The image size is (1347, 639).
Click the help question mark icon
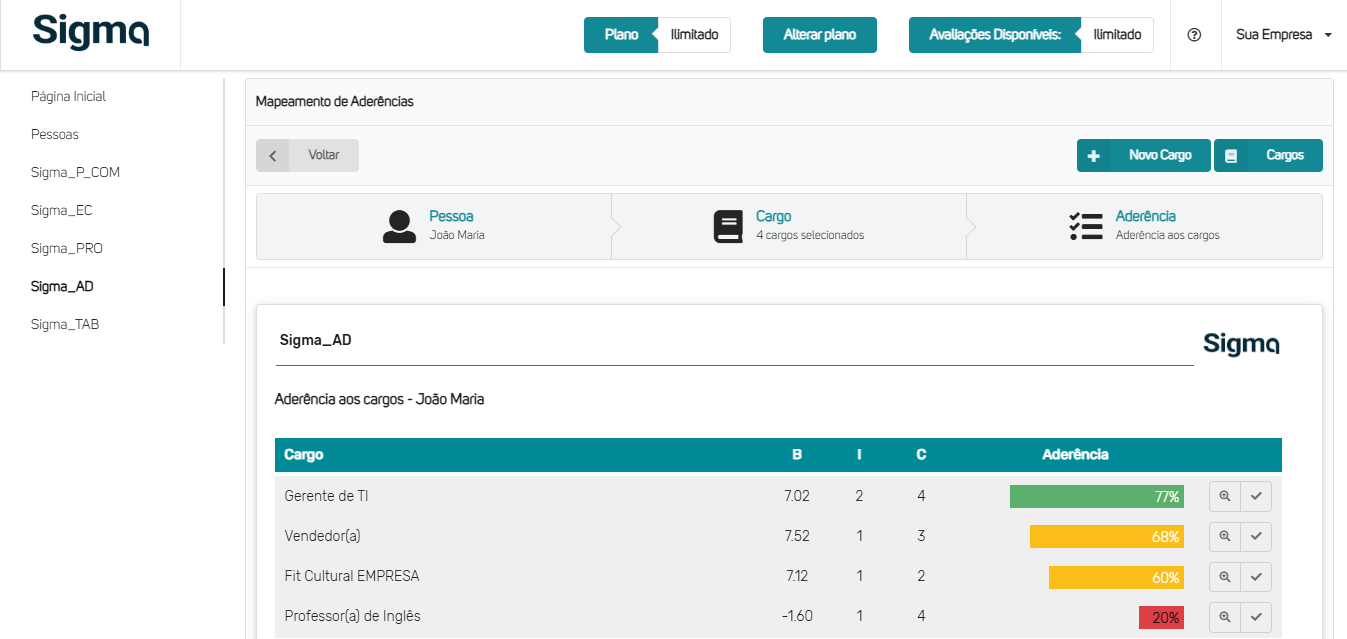1194,35
